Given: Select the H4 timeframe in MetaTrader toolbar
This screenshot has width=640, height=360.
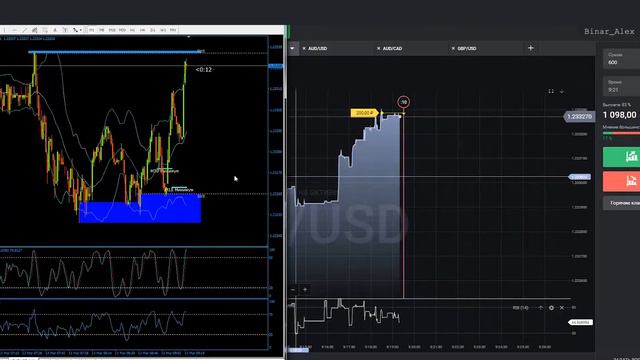Looking at the screenshot, I should (142, 30).
